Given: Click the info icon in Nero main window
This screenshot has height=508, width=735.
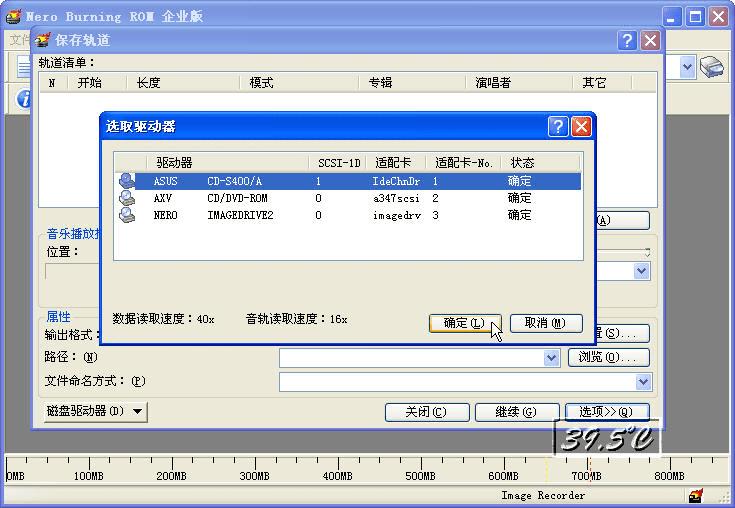Looking at the screenshot, I should 22,99.
